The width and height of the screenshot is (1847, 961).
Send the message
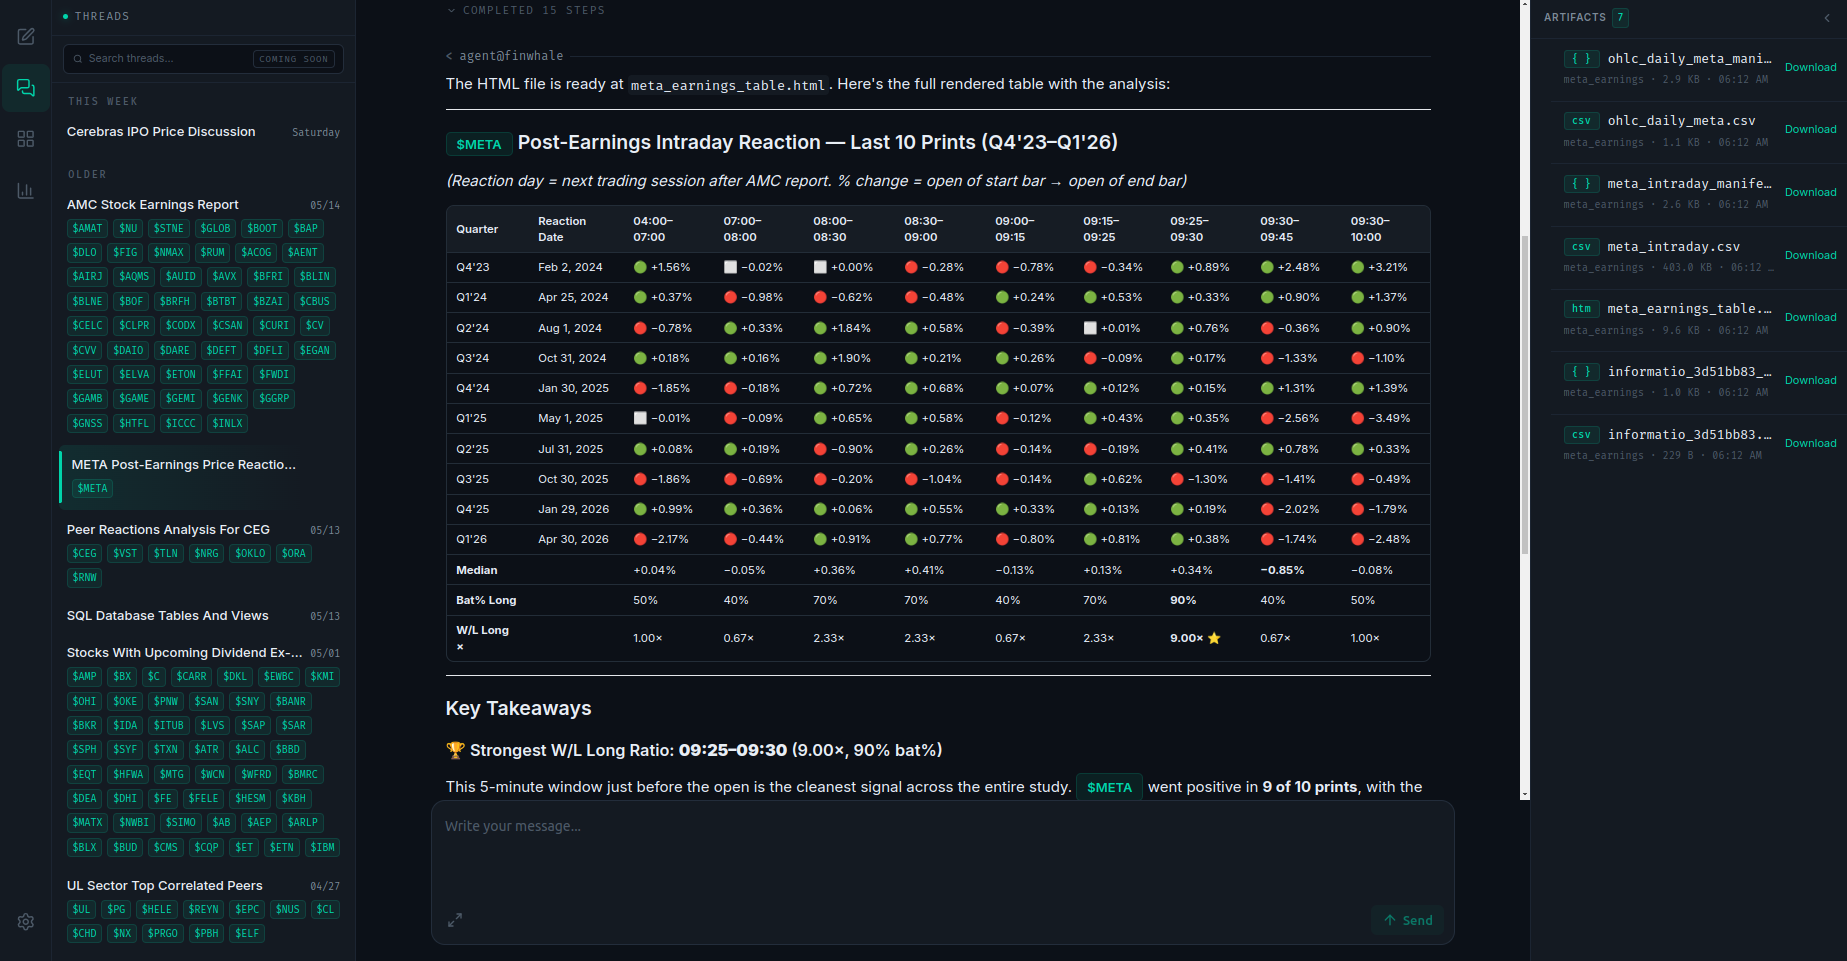(x=1407, y=920)
